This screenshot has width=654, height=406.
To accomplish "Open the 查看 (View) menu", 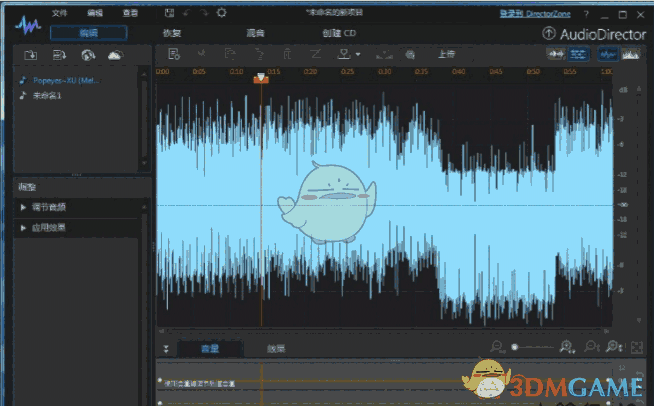I will tap(130, 13).
